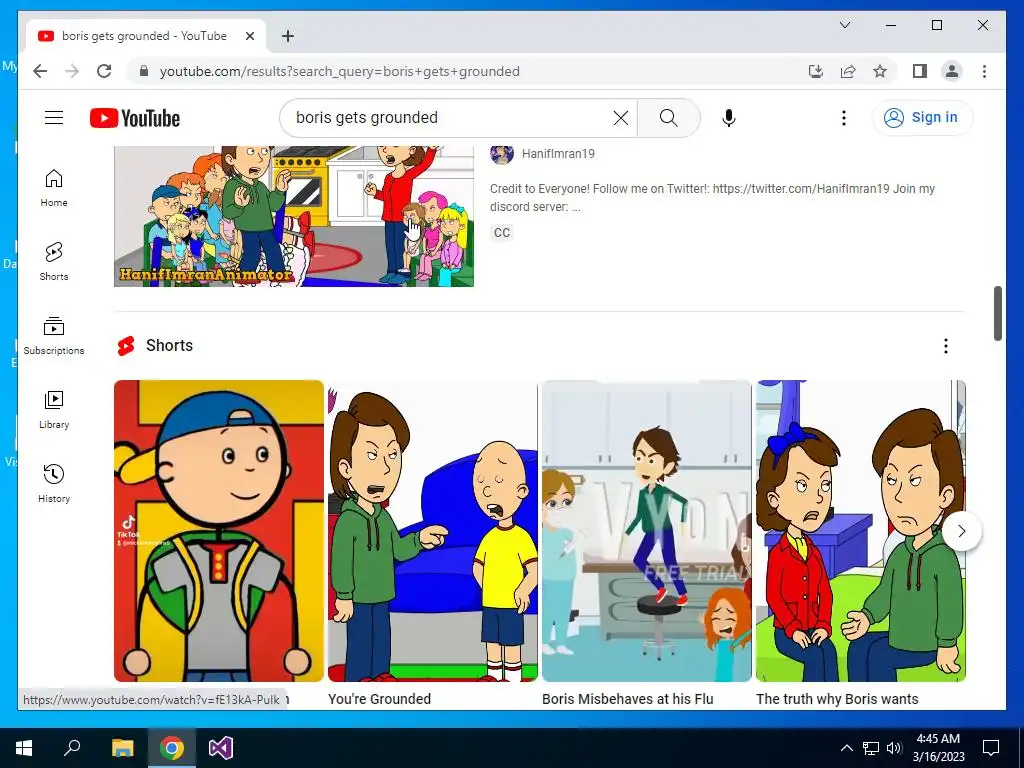Open History in the sidebar
1024x768 pixels.
click(x=54, y=484)
